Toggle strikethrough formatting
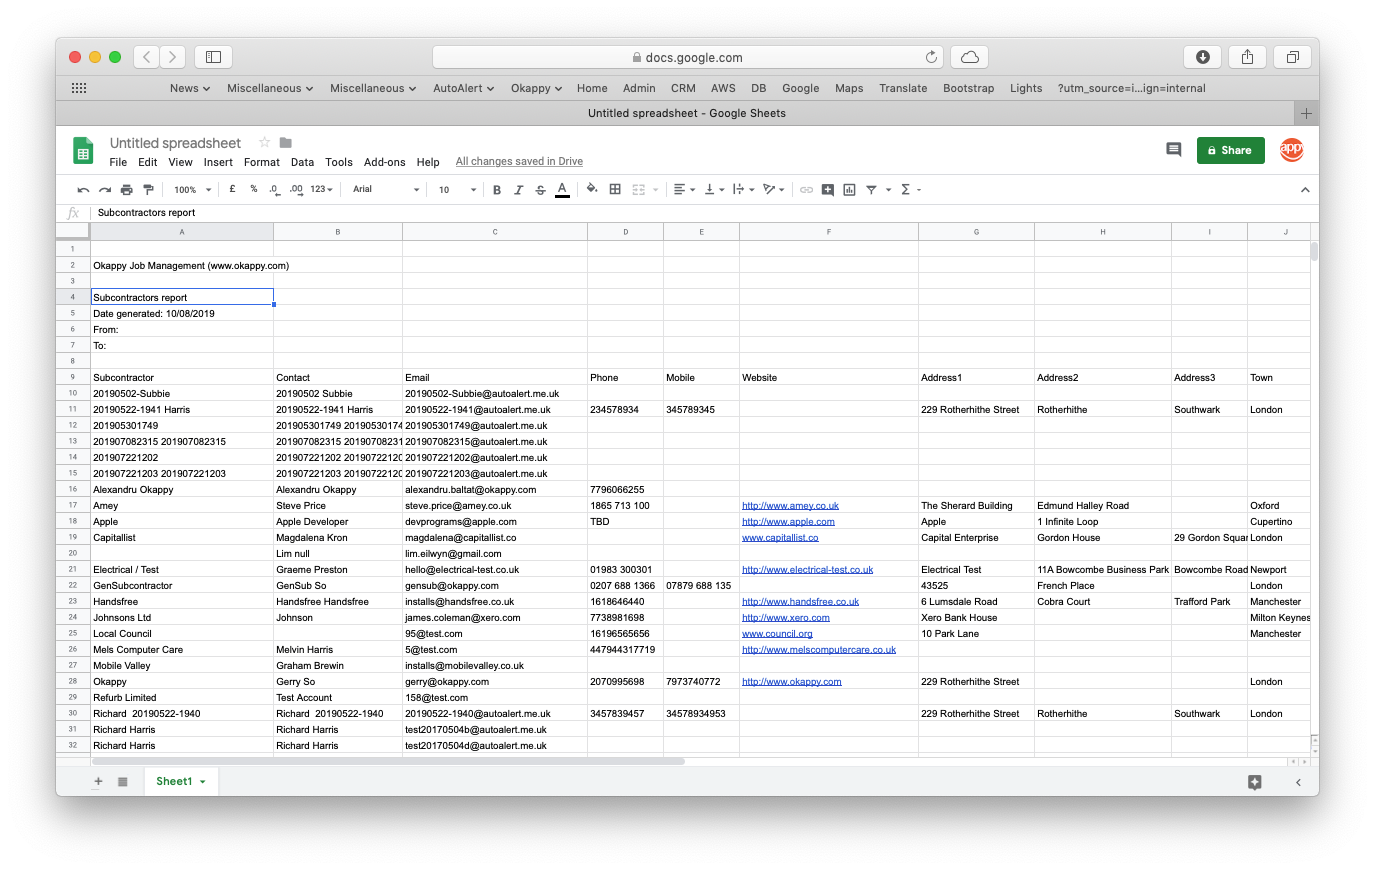 pyautogui.click(x=539, y=189)
